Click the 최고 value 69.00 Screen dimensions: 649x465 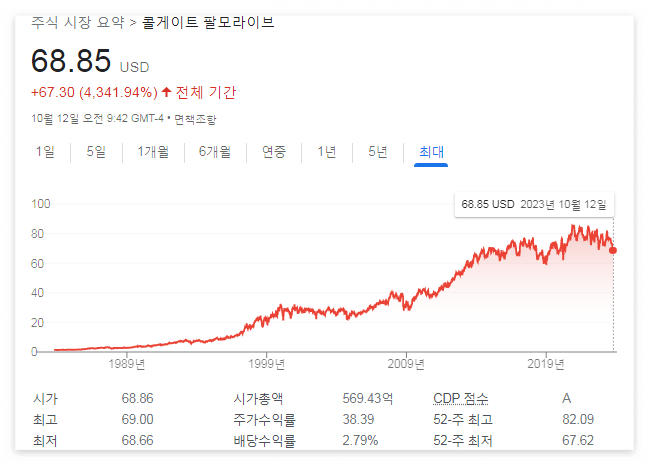coord(137,419)
